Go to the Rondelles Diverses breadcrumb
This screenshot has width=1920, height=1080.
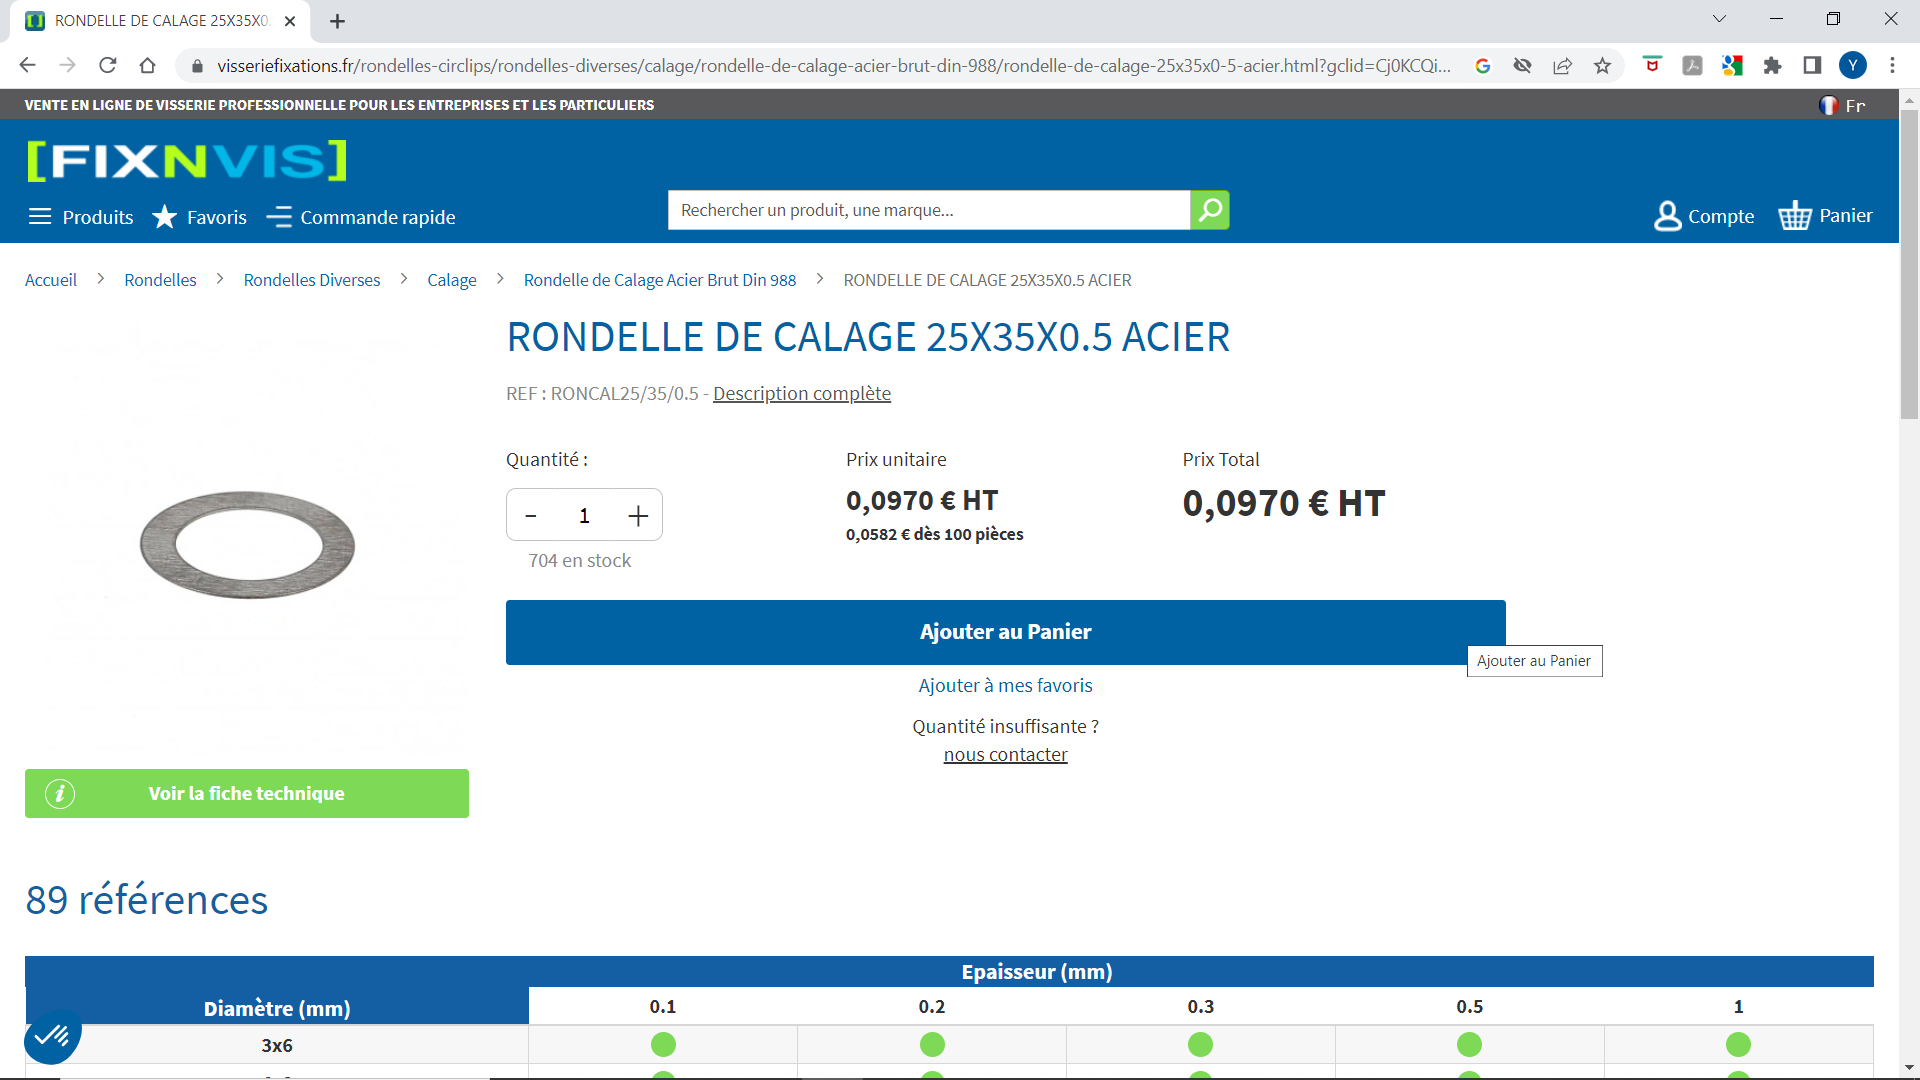(x=311, y=280)
